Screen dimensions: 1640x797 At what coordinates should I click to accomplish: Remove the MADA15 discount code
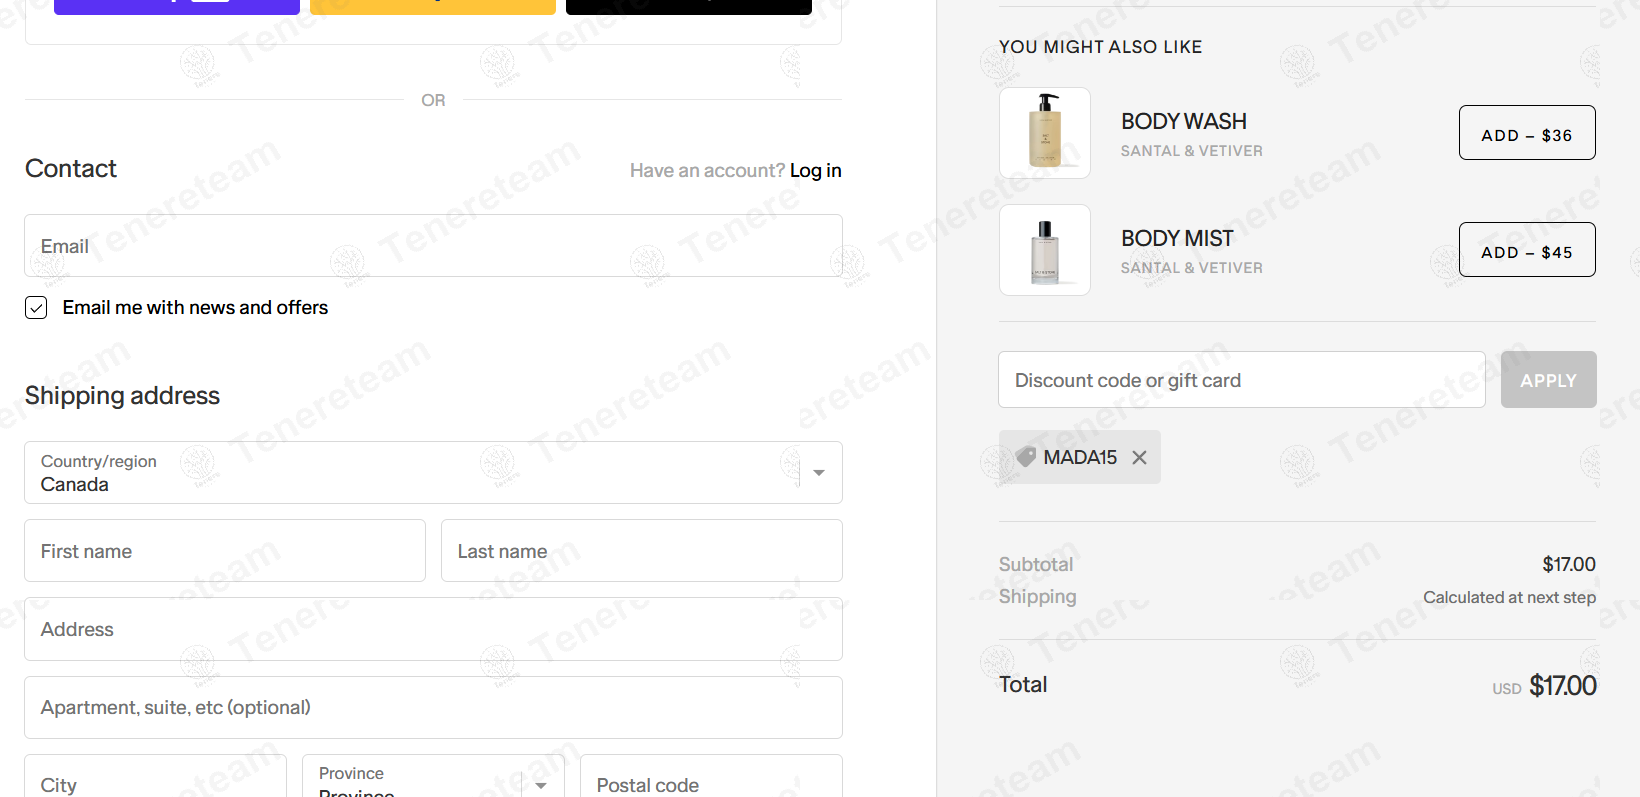1139,457
